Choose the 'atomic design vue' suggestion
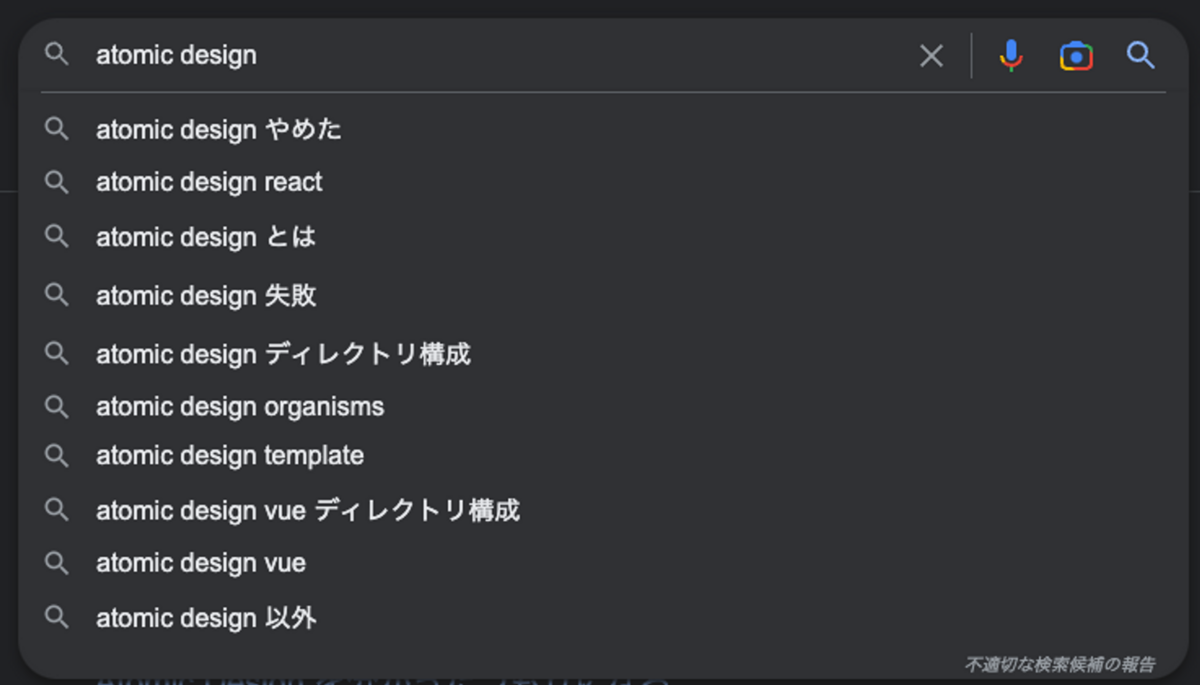Image resolution: width=1200 pixels, height=685 pixels. [600, 563]
